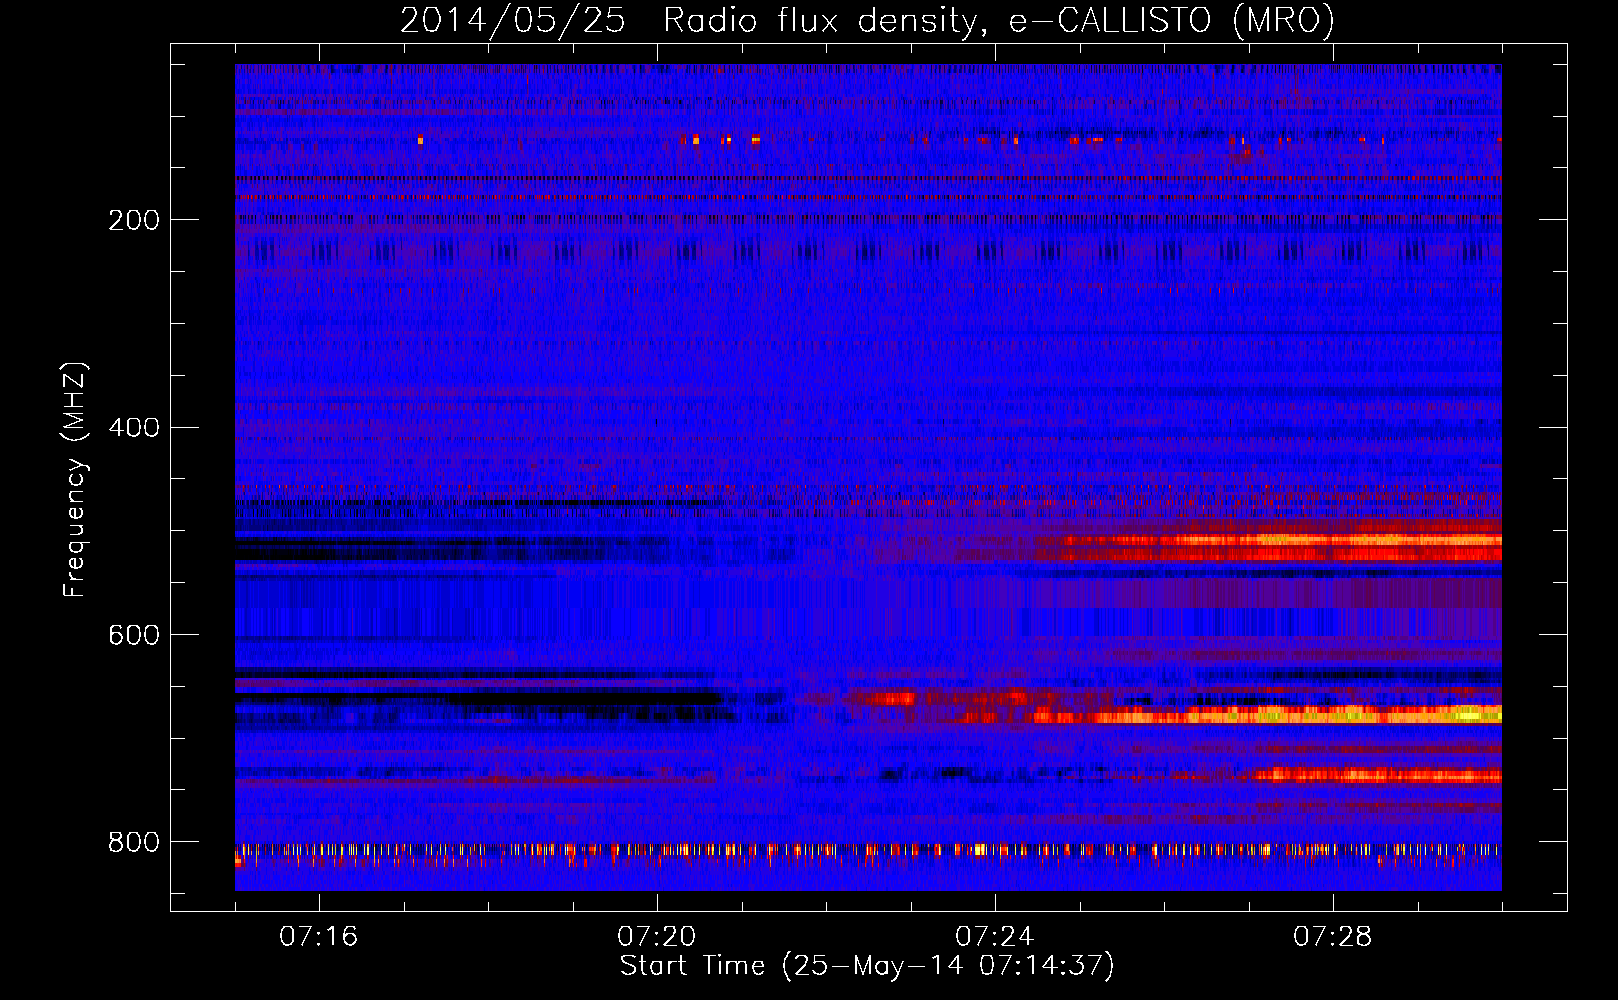
Task: Click the plot title "Radio flux density, e-CALLISTO (MRO)"
Action: 999,21
